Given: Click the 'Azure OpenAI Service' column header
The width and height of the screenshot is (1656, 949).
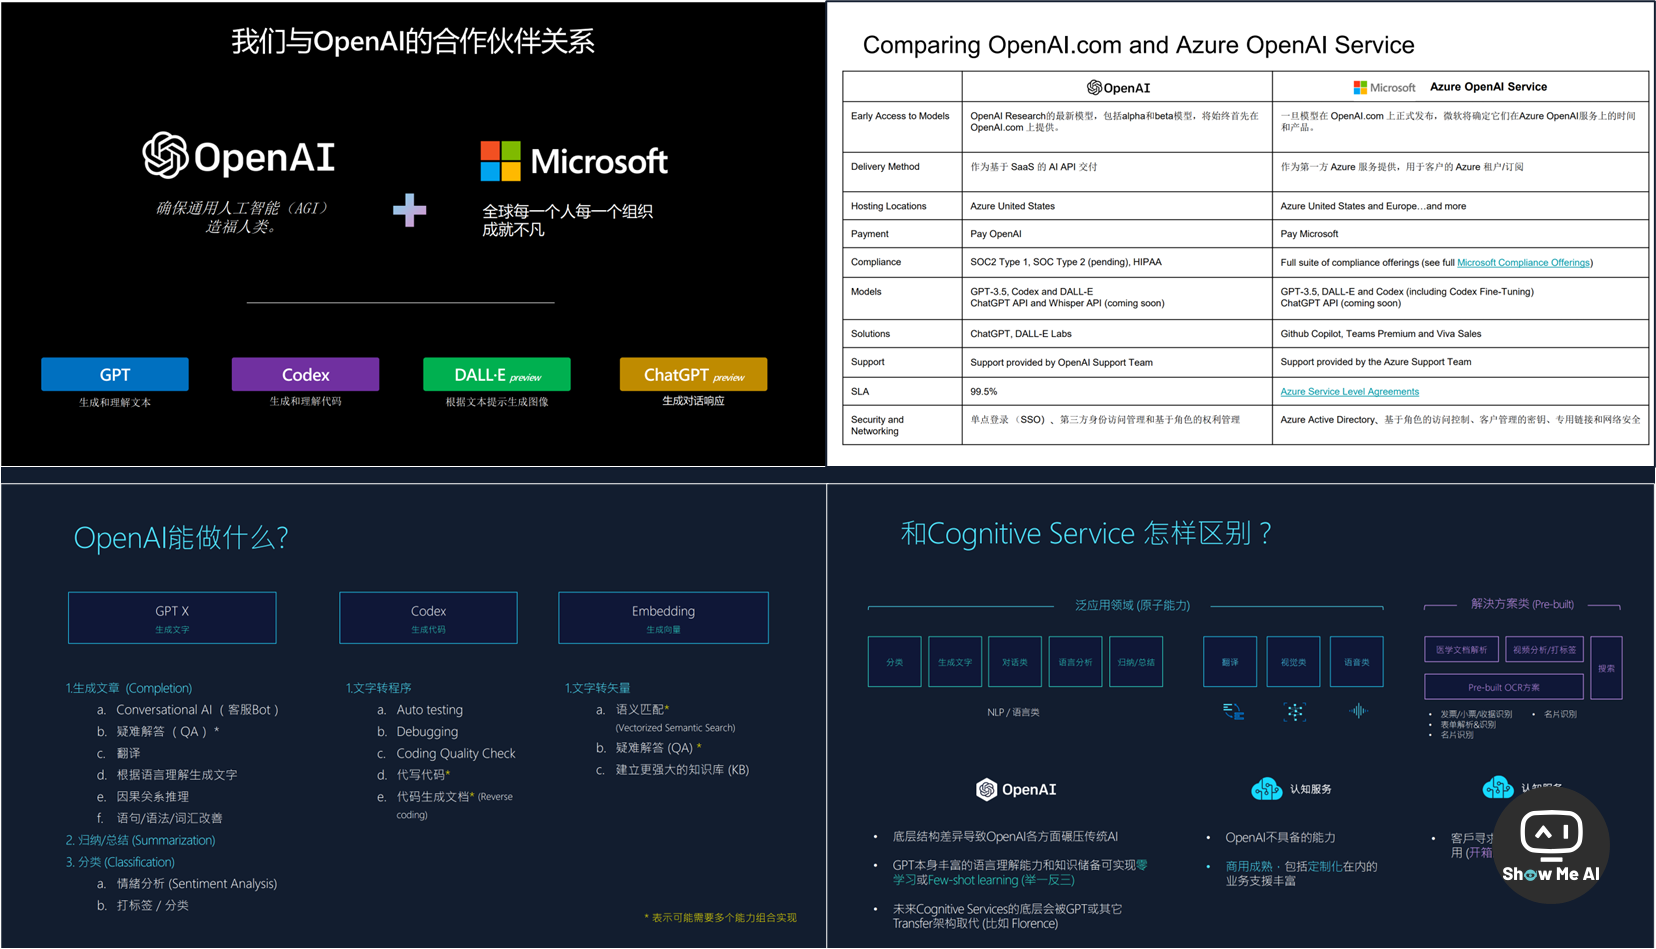Looking at the screenshot, I should pos(1488,87).
